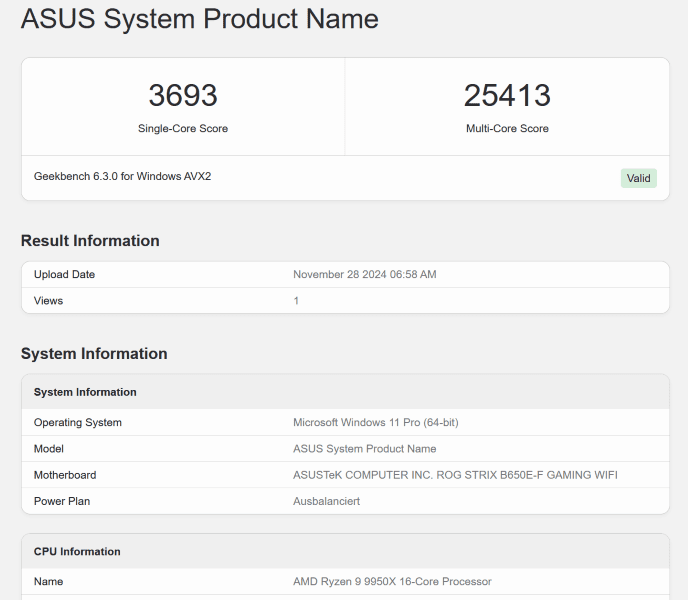Click the Single-Core Score label
Viewport: 688px width, 600px height.
pyautogui.click(x=183, y=129)
